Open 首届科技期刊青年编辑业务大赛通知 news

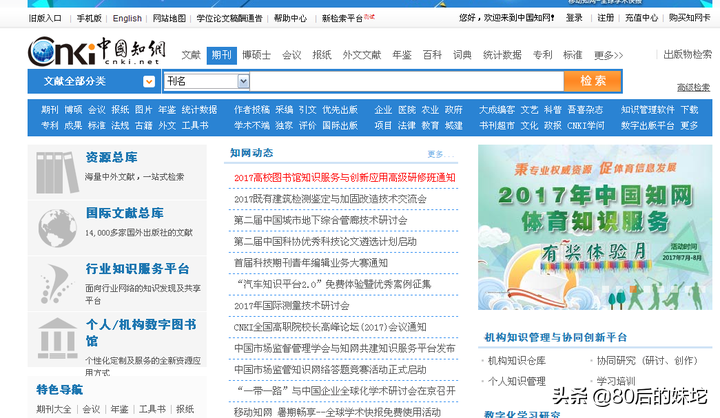click(x=311, y=263)
